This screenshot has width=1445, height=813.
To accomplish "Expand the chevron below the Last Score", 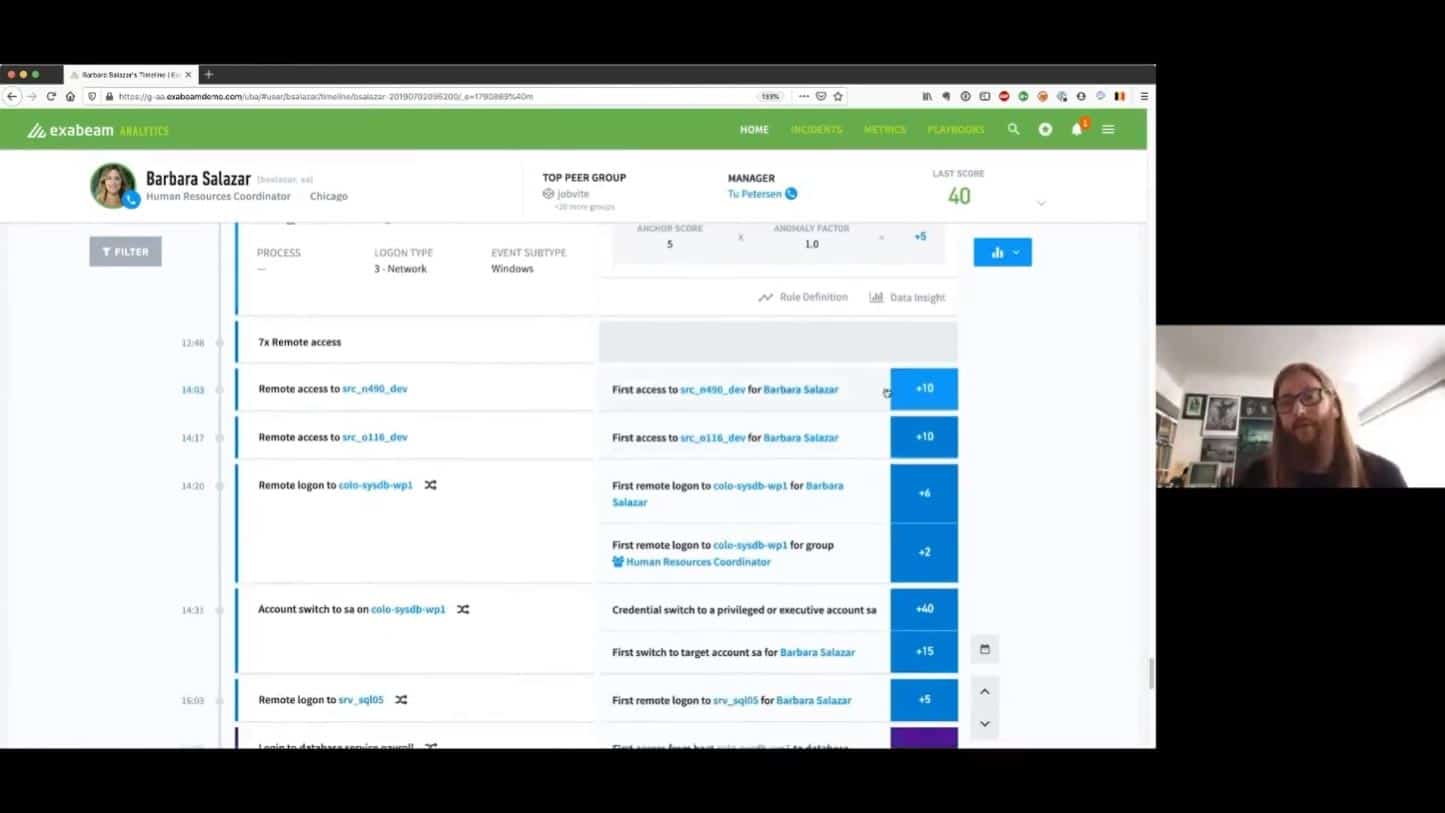I will coord(1041,203).
